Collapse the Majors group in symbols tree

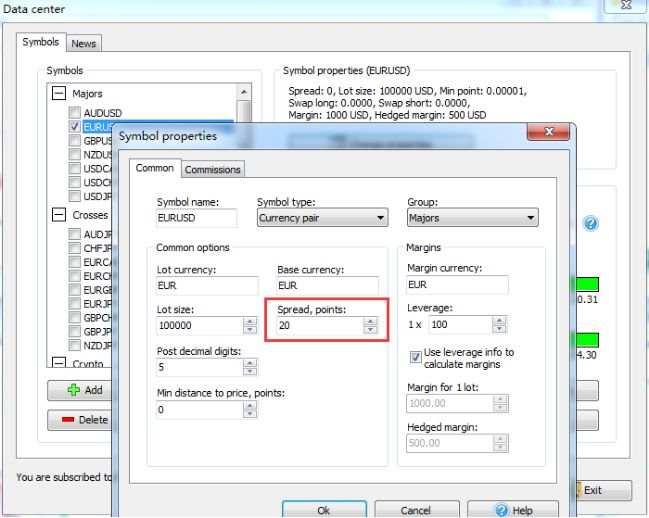coord(59,93)
